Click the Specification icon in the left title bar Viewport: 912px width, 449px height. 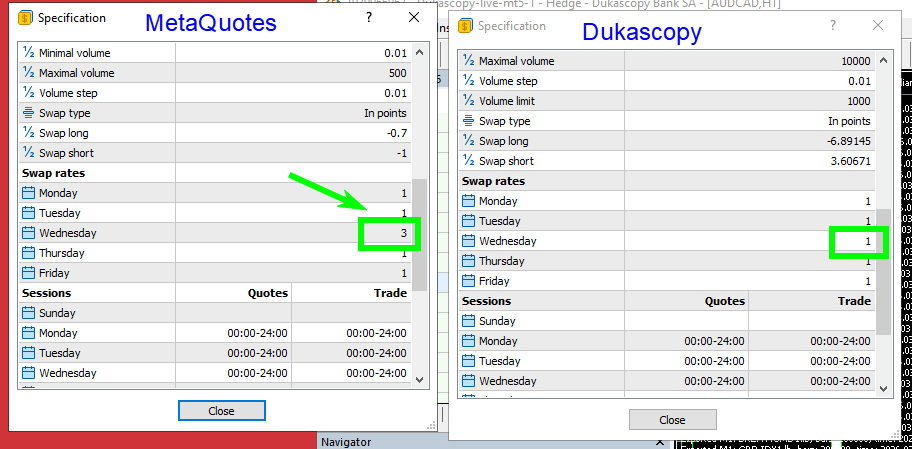point(24,17)
